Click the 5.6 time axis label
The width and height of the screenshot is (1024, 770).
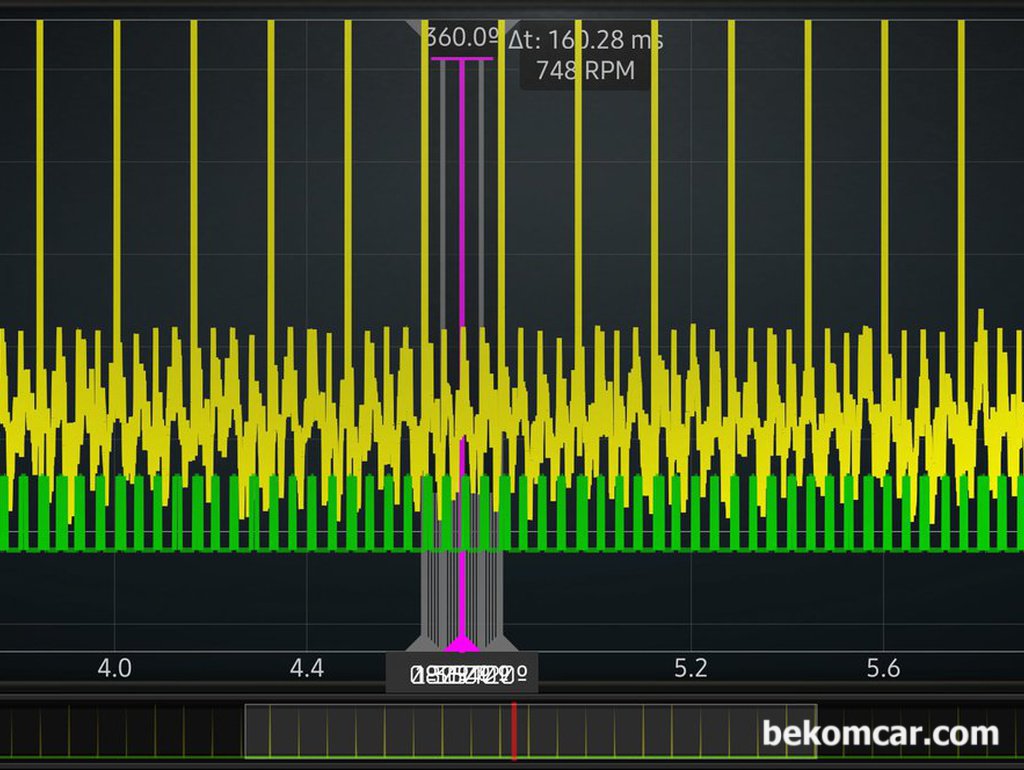(x=883, y=668)
